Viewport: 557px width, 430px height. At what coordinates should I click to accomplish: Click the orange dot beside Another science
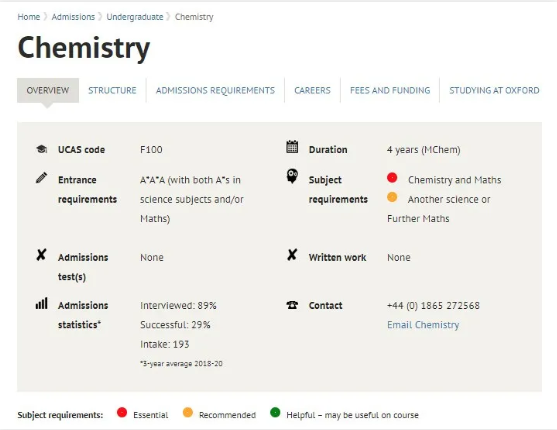(x=392, y=197)
